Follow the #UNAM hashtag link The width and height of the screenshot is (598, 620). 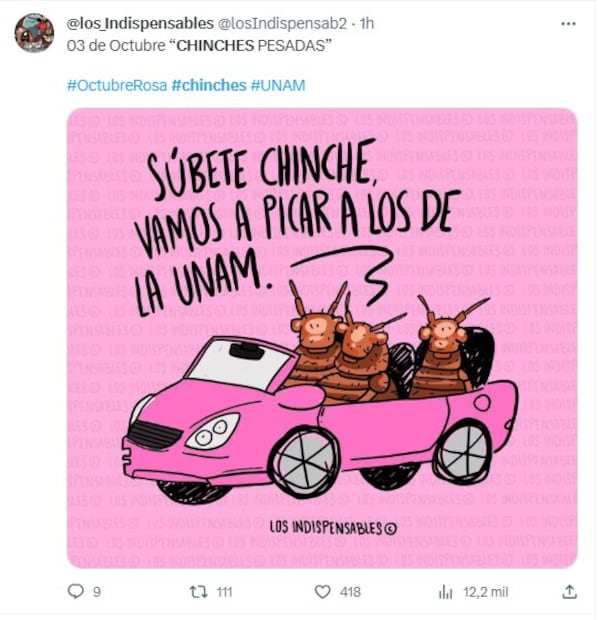(x=278, y=85)
